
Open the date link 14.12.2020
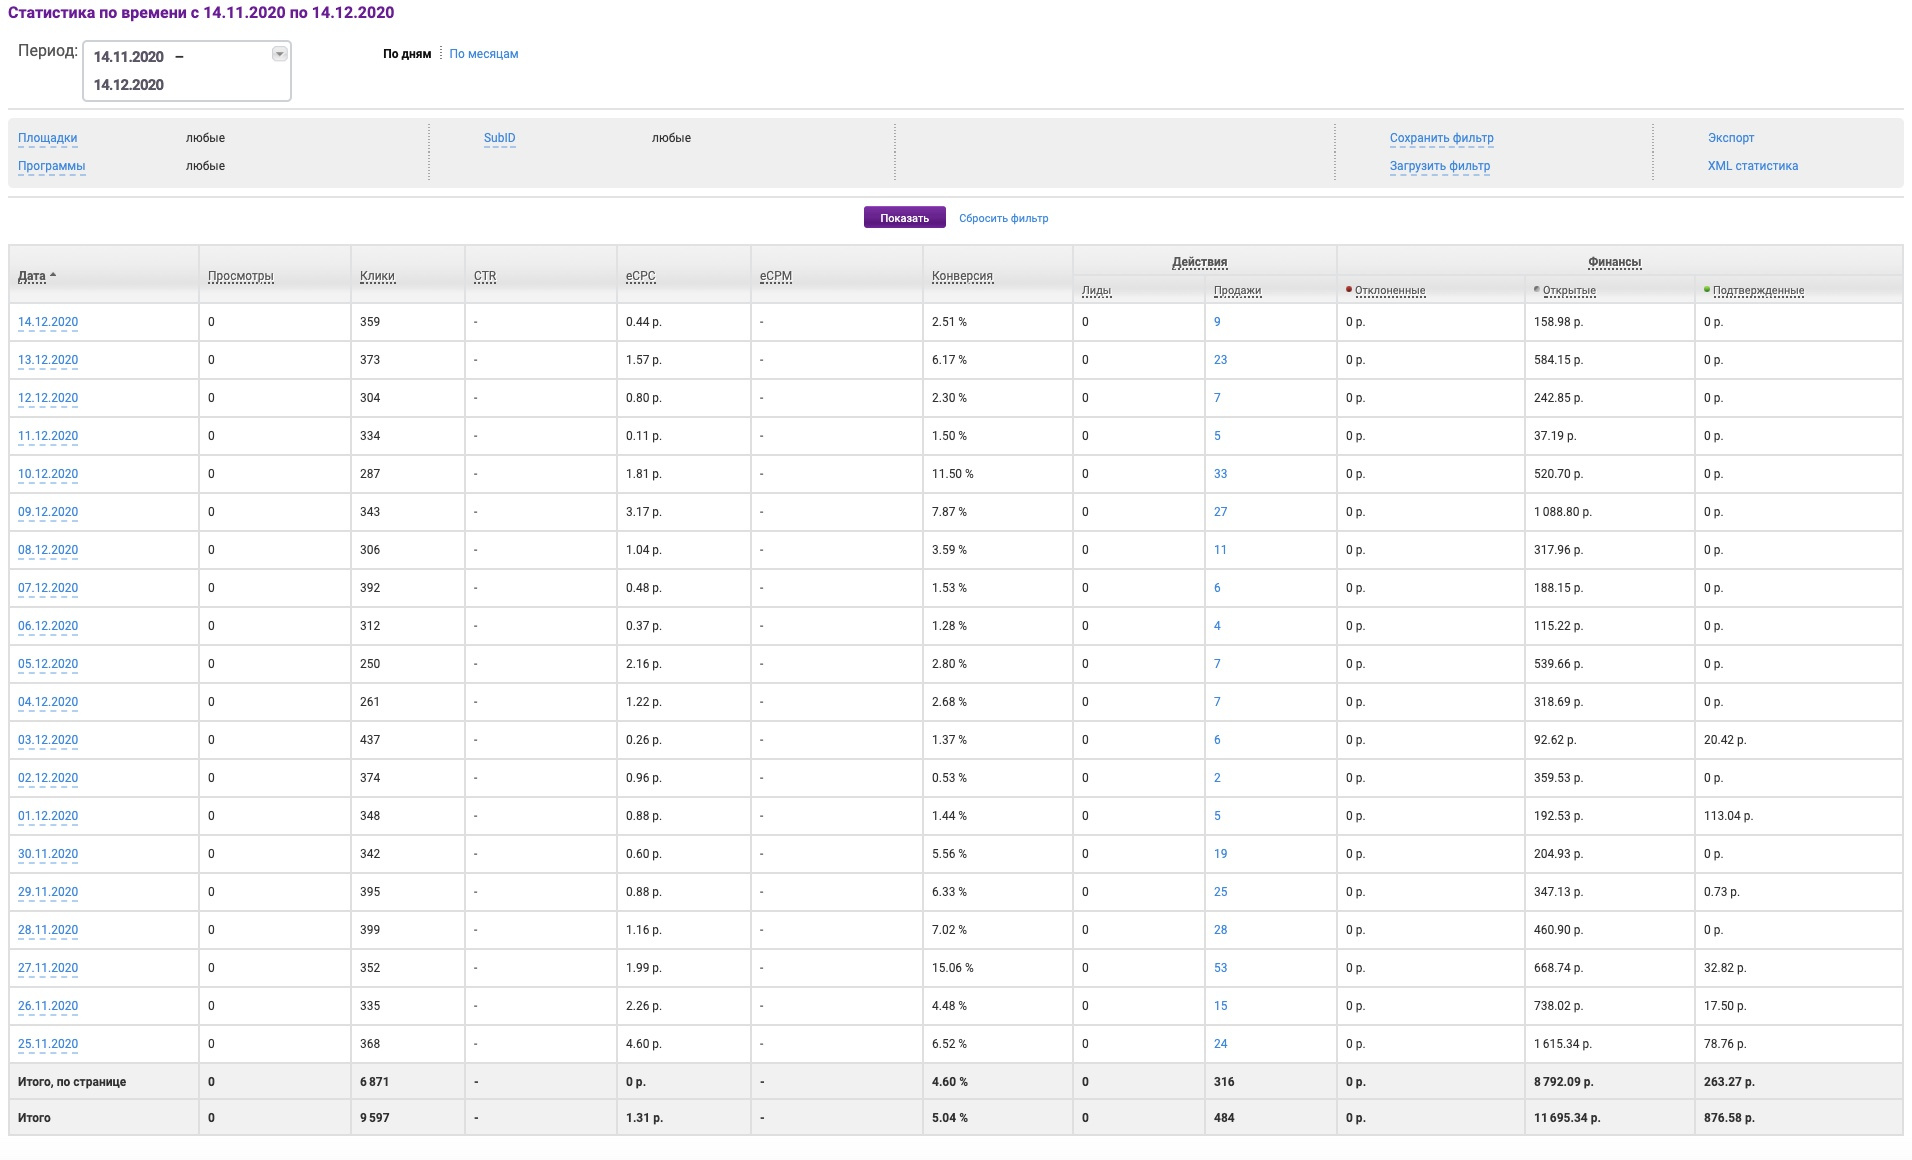pos(48,322)
